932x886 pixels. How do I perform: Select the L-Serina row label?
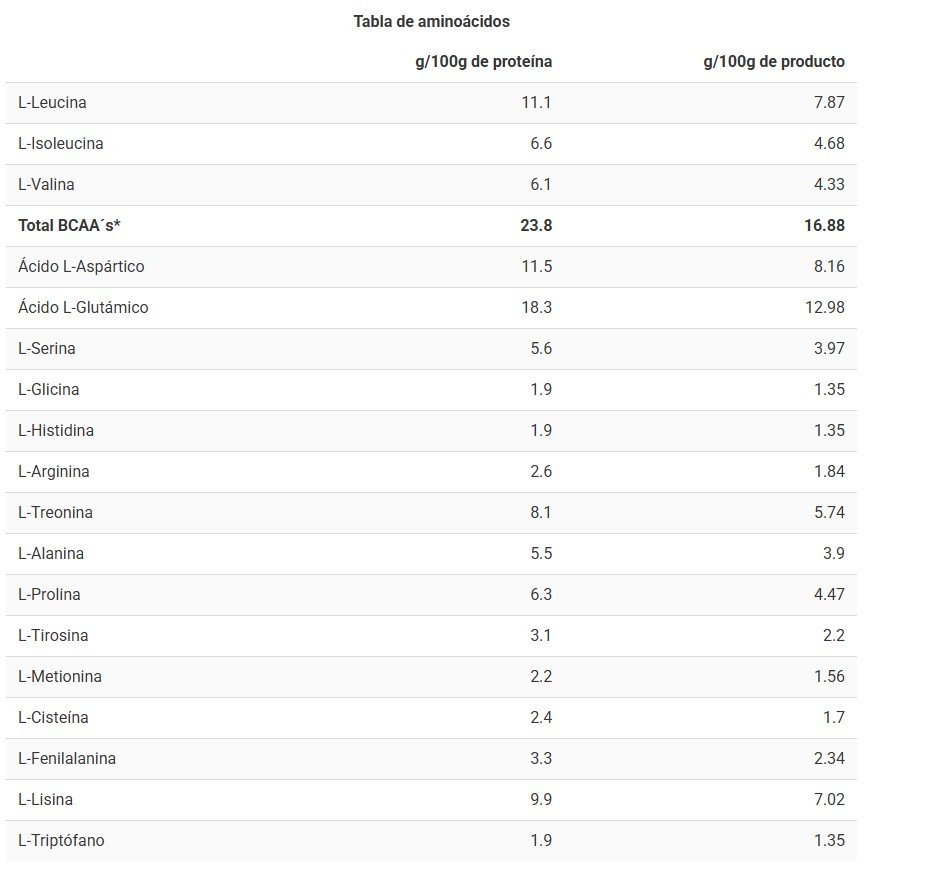[46, 349]
